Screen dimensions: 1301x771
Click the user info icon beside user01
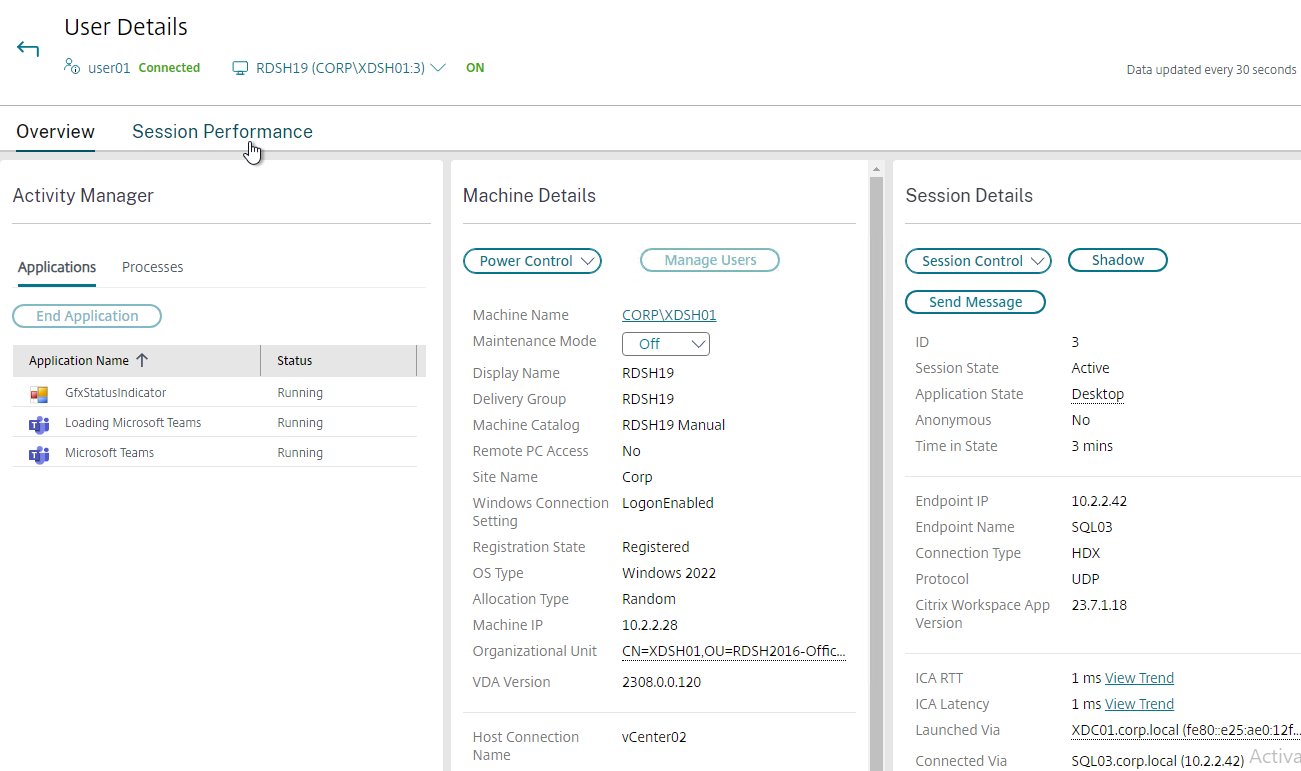71,67
